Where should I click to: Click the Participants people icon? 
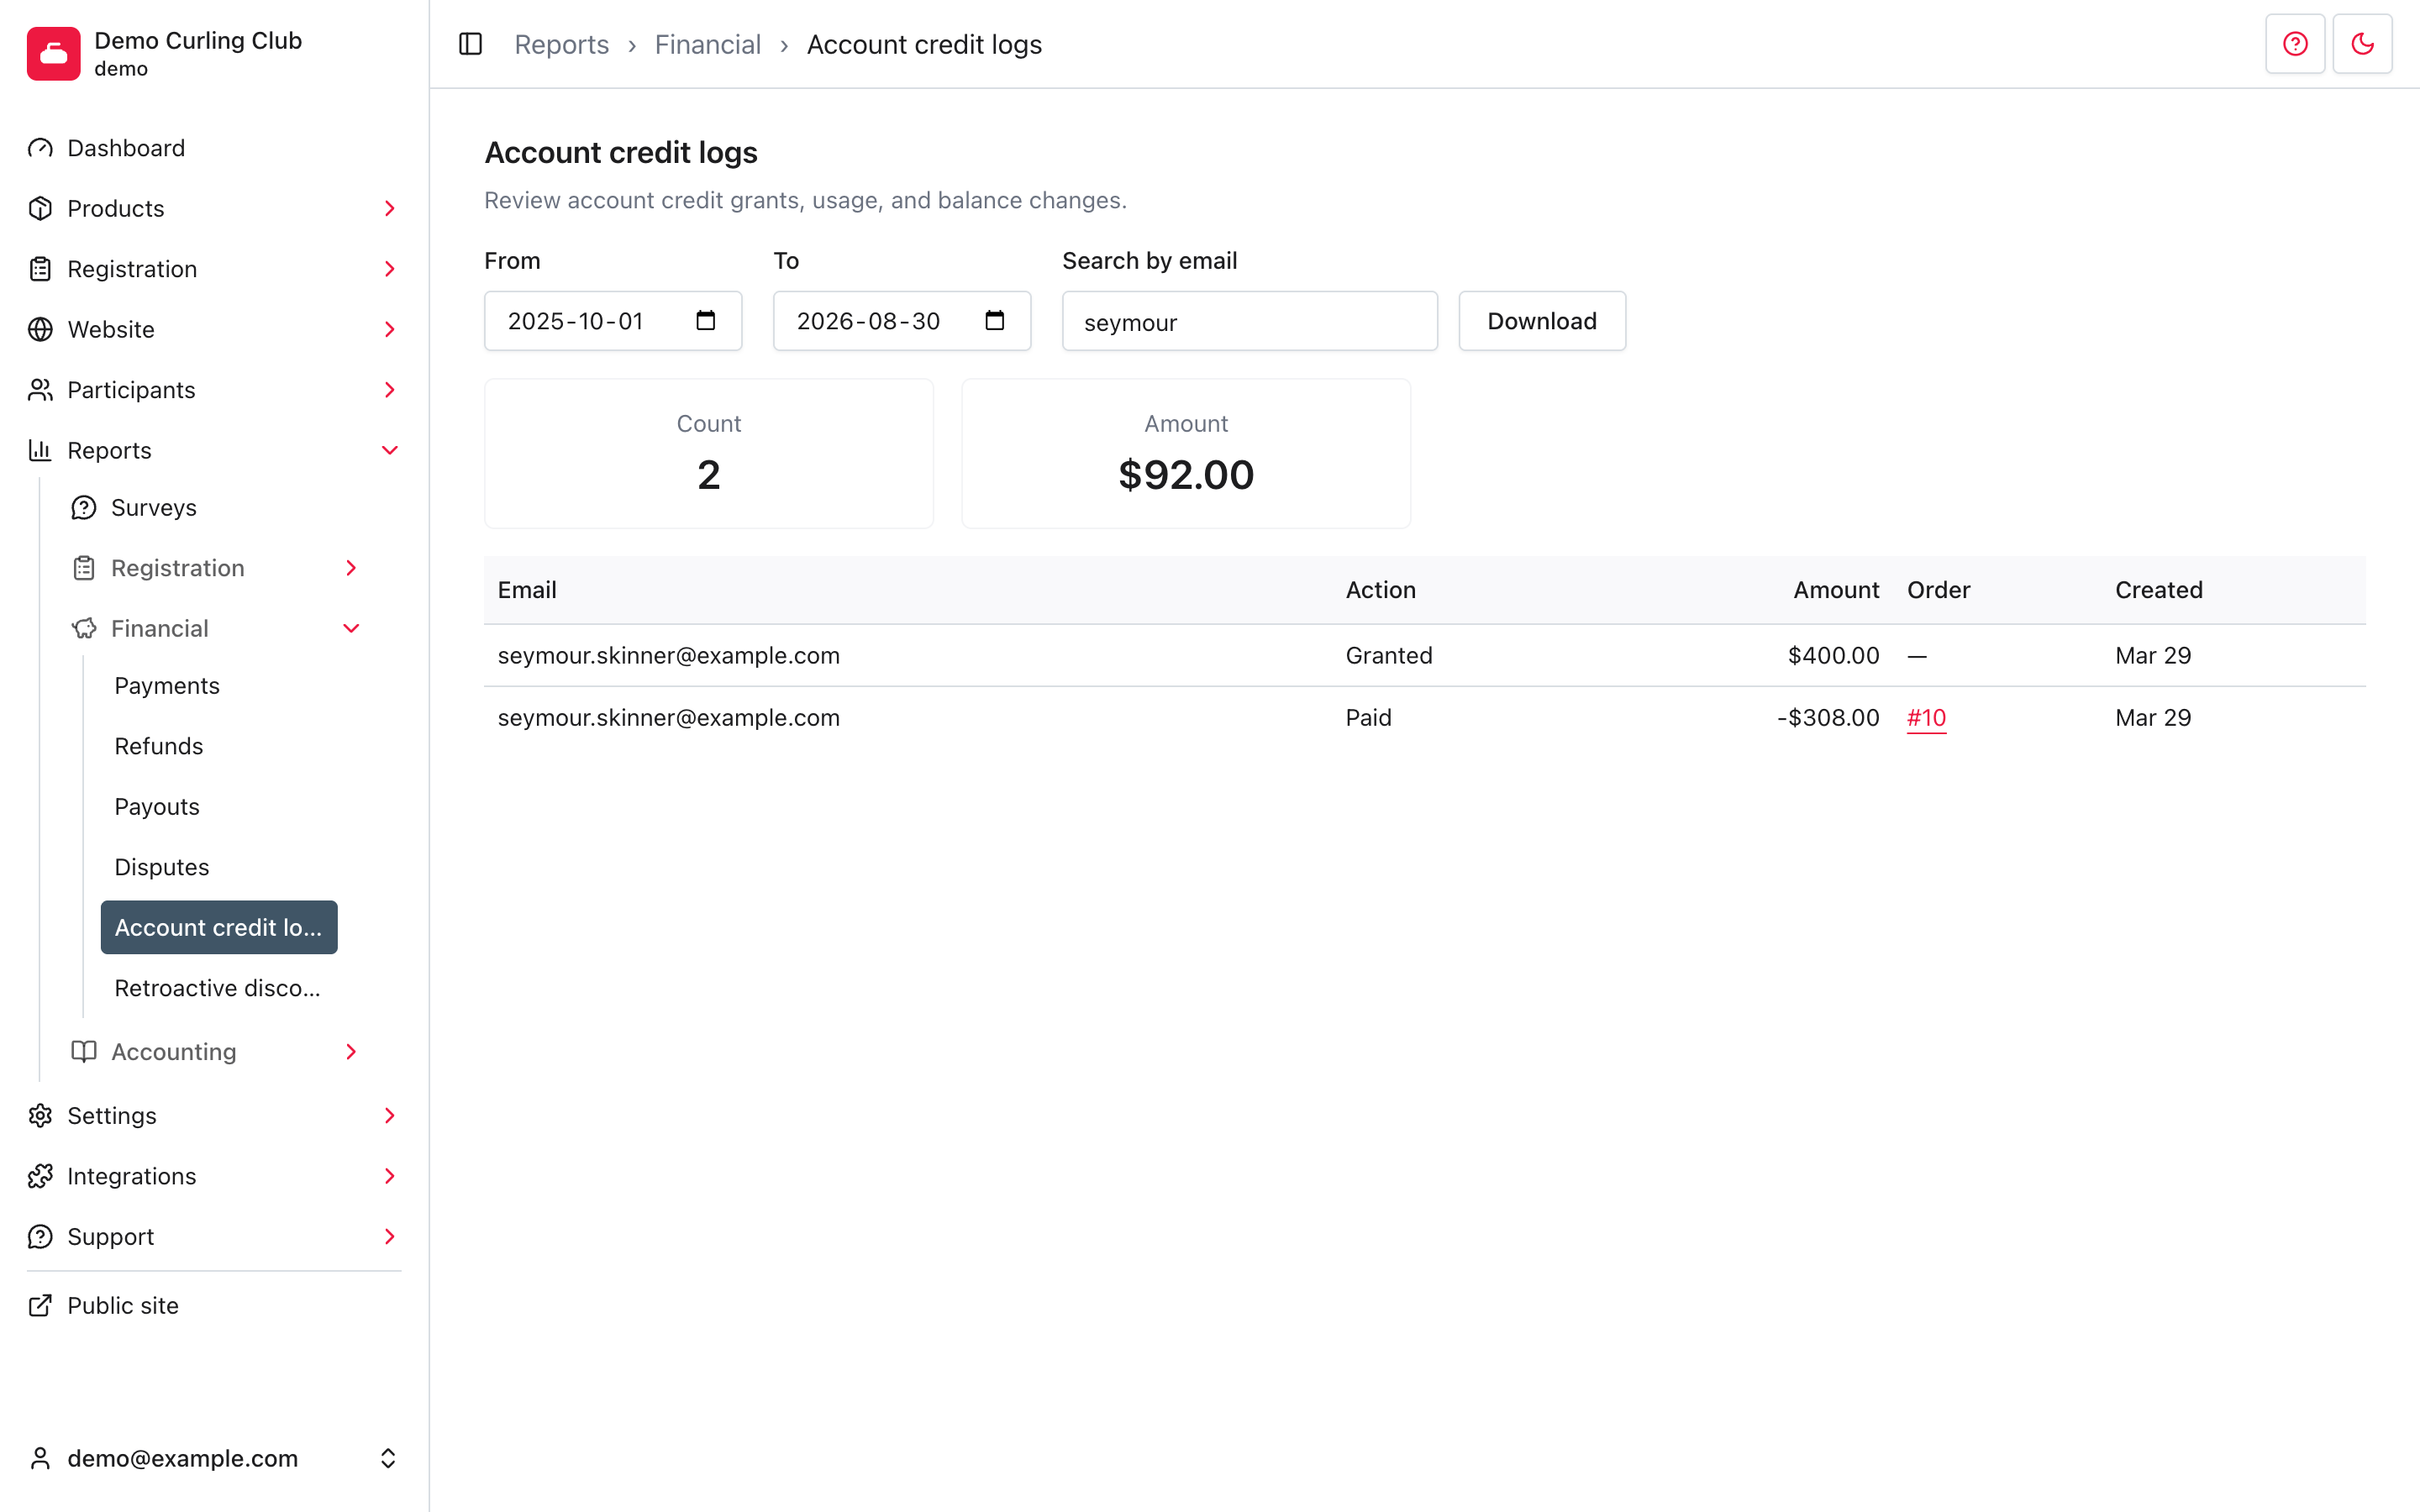tap(40, 390)
